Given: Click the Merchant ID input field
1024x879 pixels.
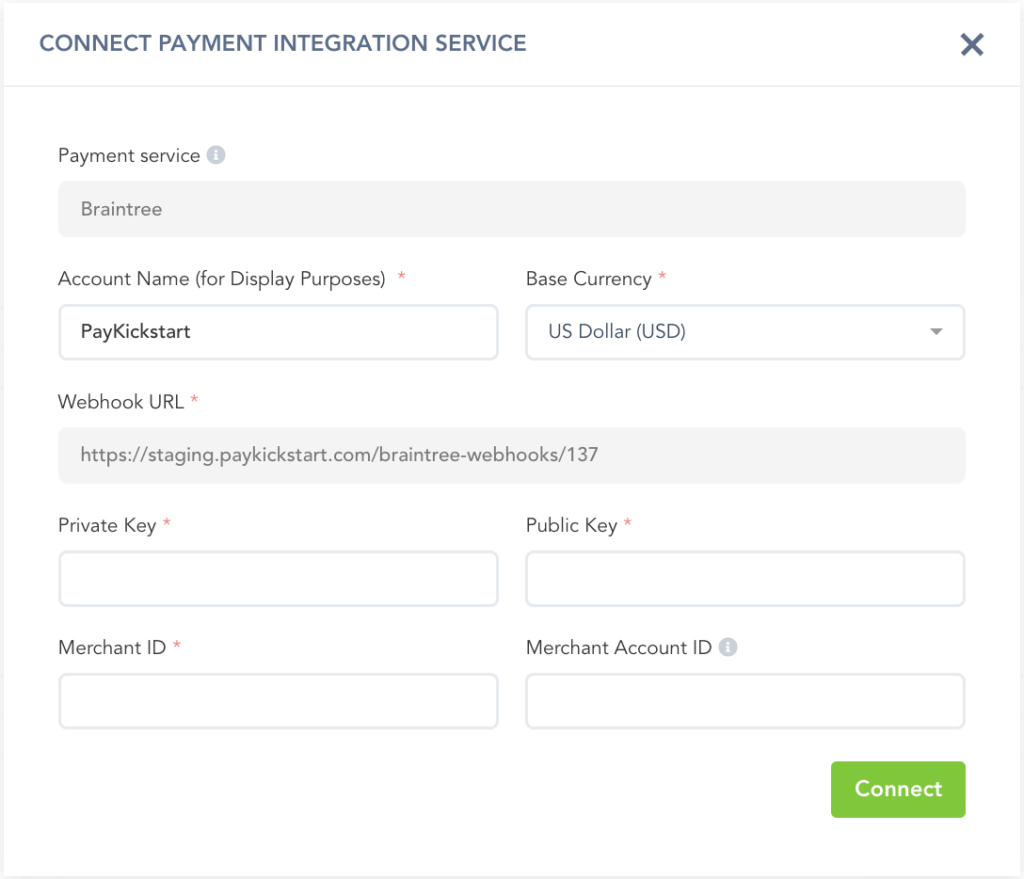Looking at the screenshot, I should click(278, 701).
